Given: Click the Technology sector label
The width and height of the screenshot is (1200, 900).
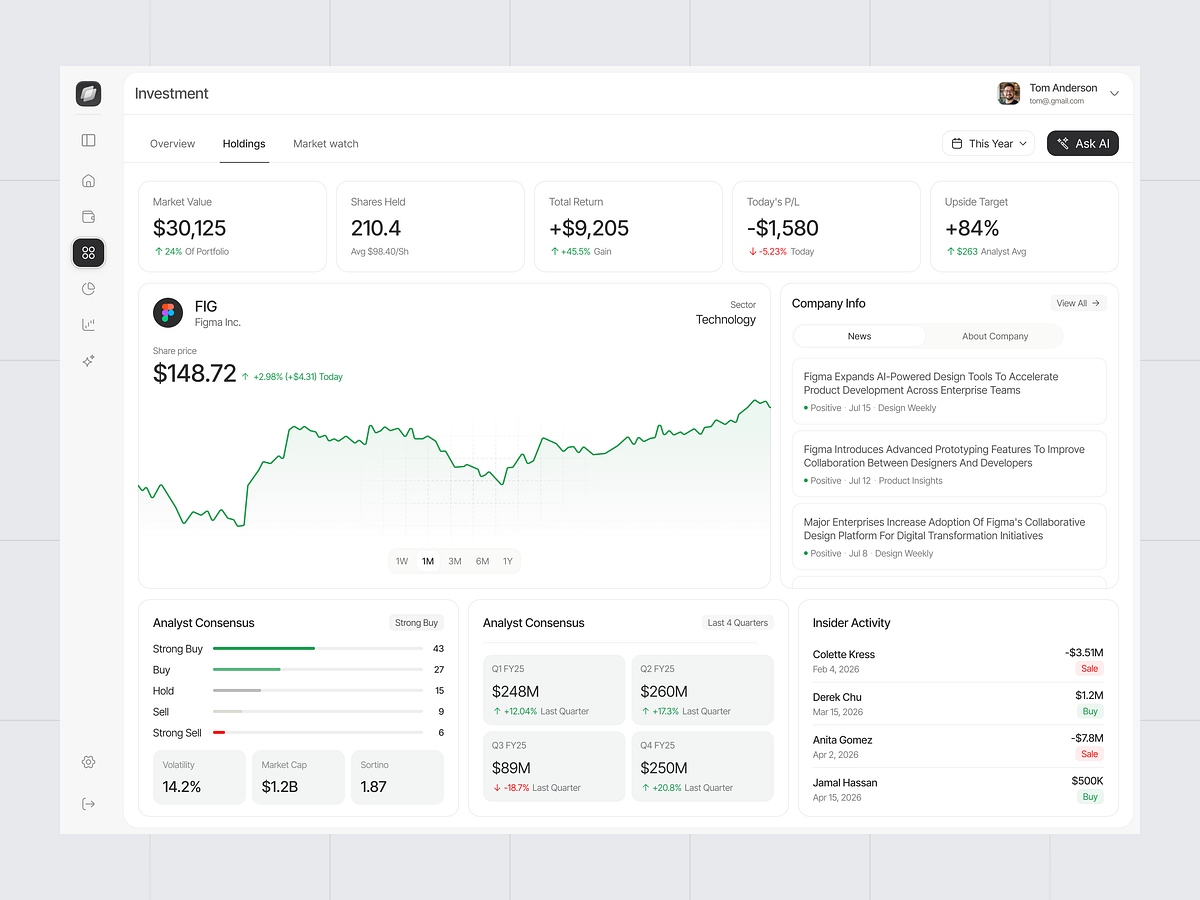Looking at the screenshot, I should coord(726,320).
